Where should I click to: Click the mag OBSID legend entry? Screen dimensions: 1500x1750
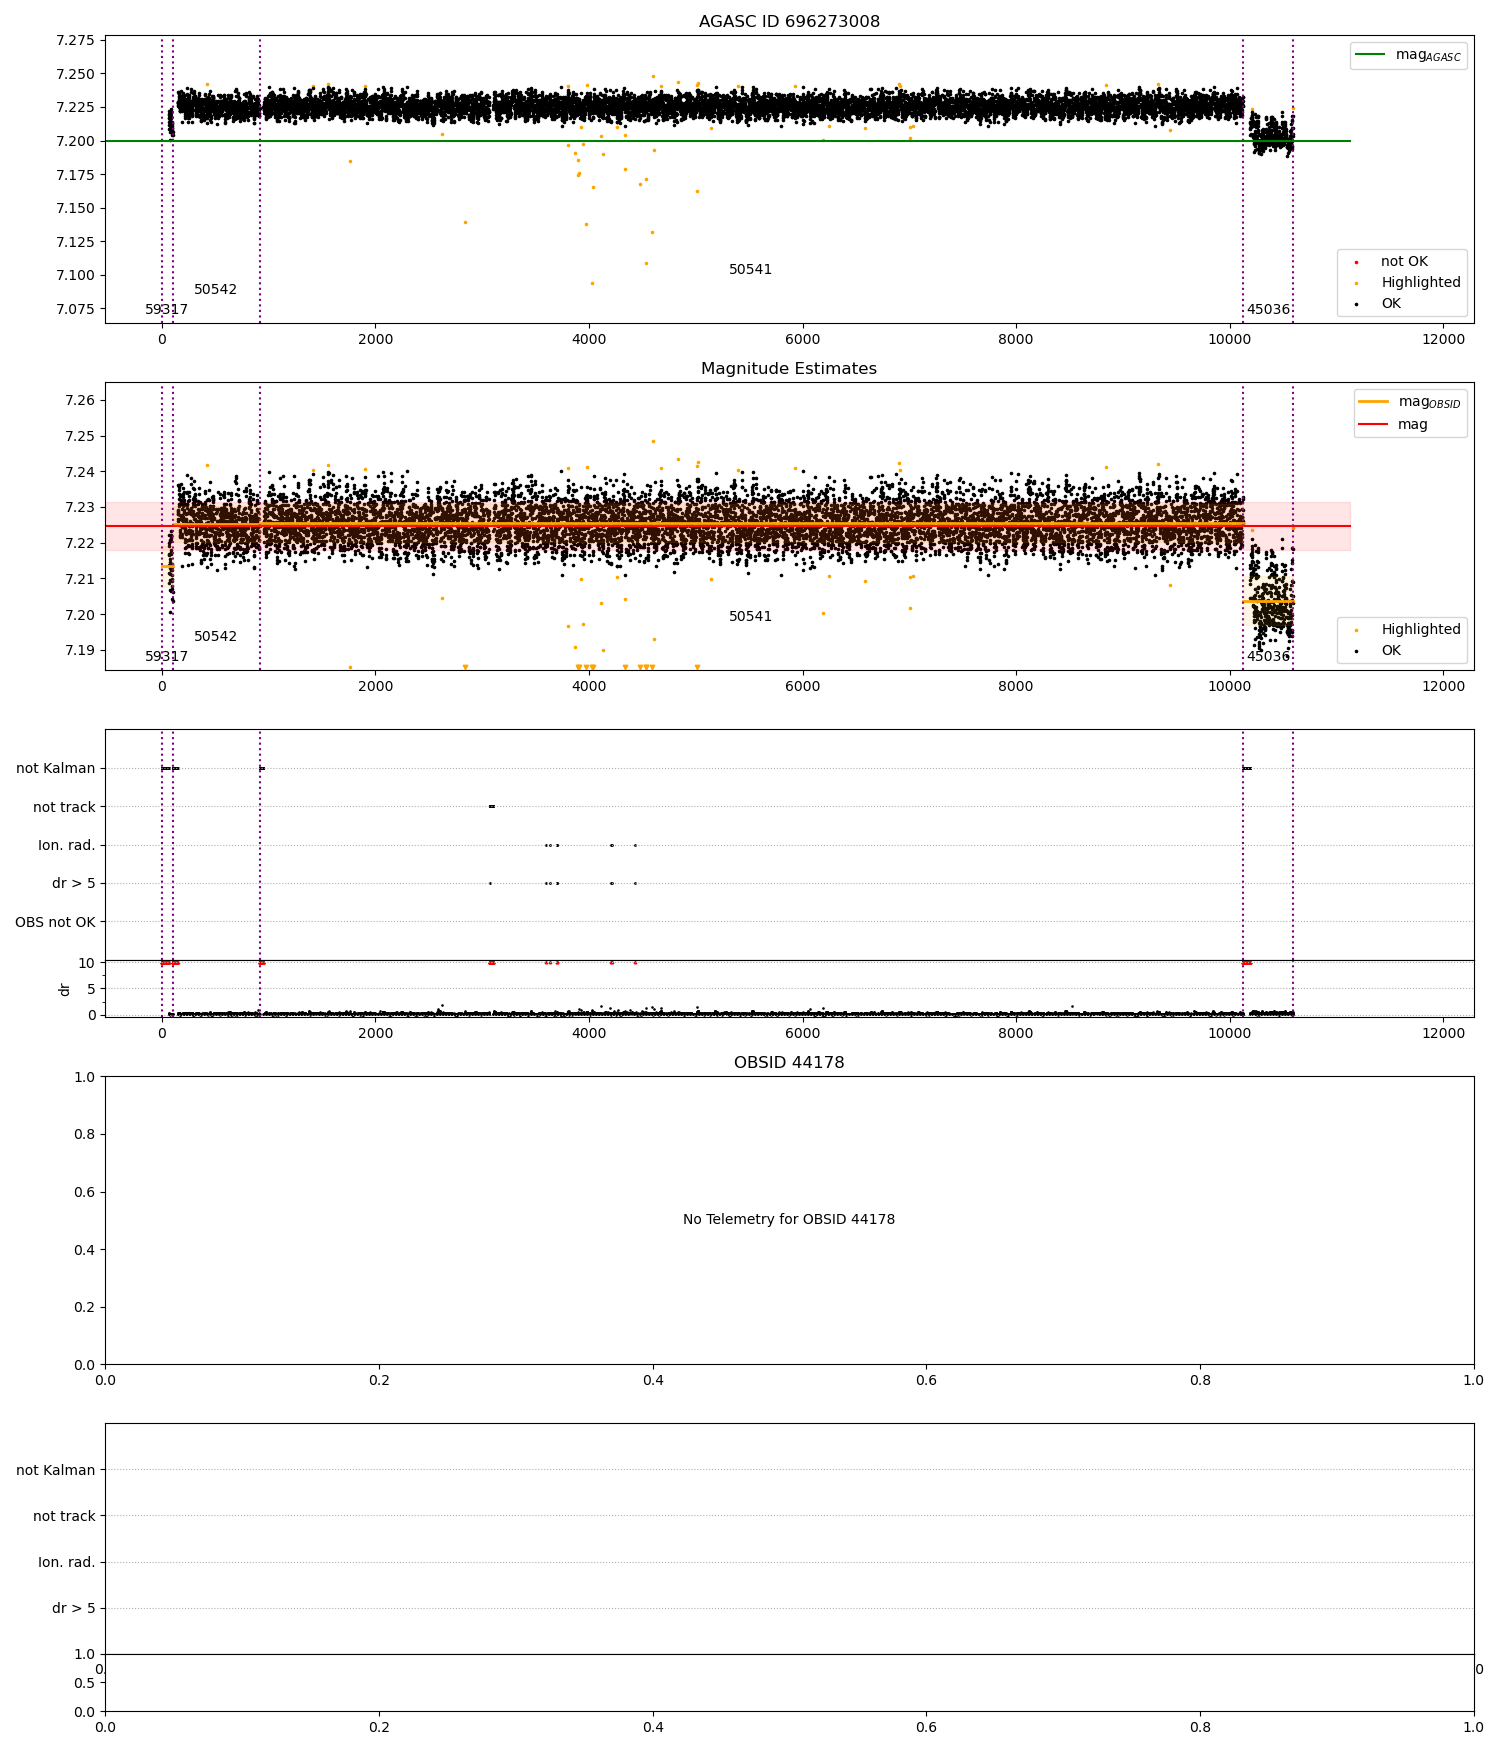pyautogui.click(x=1410, y=402)
